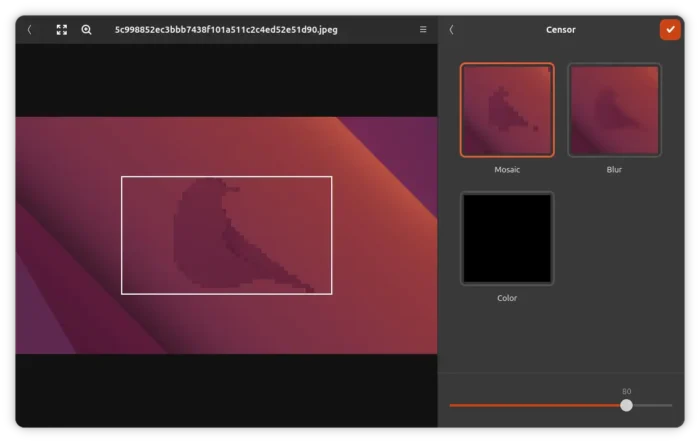Viewport: 700px width, 443px height.
Task: Click the Censor panel title
Action: click(561, 30)
